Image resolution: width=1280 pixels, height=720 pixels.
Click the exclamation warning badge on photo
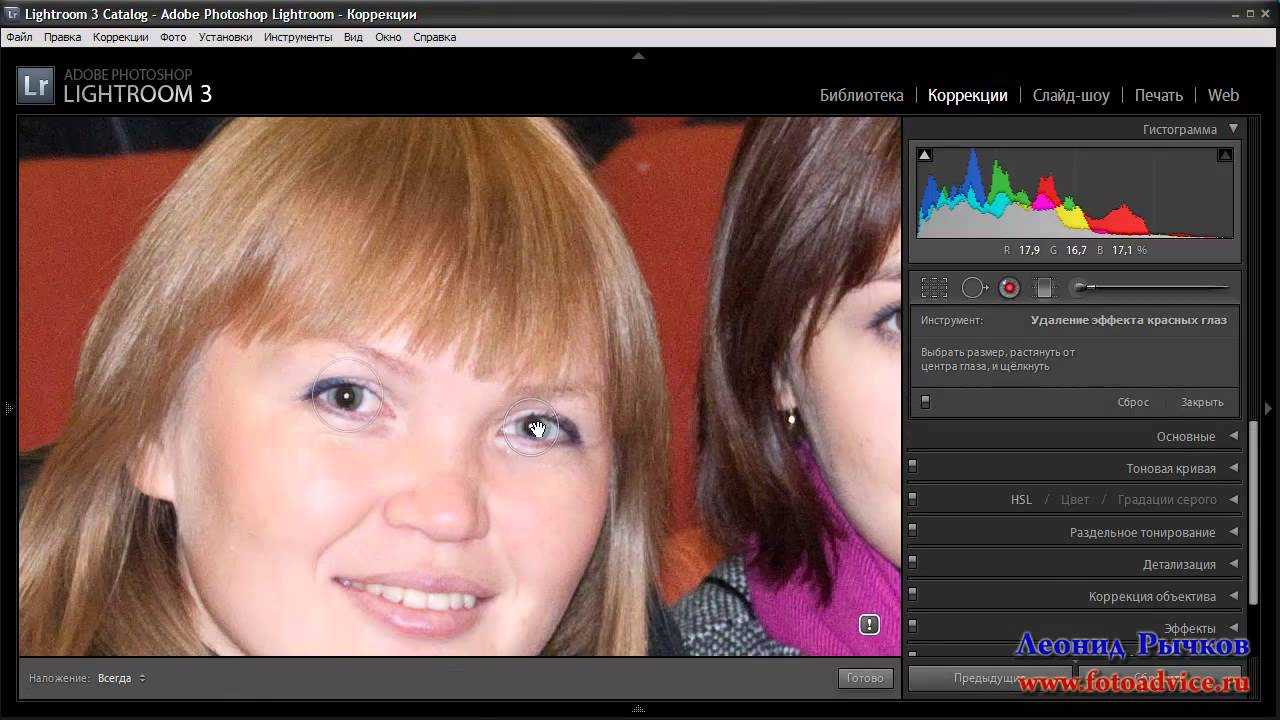(870, 624)
